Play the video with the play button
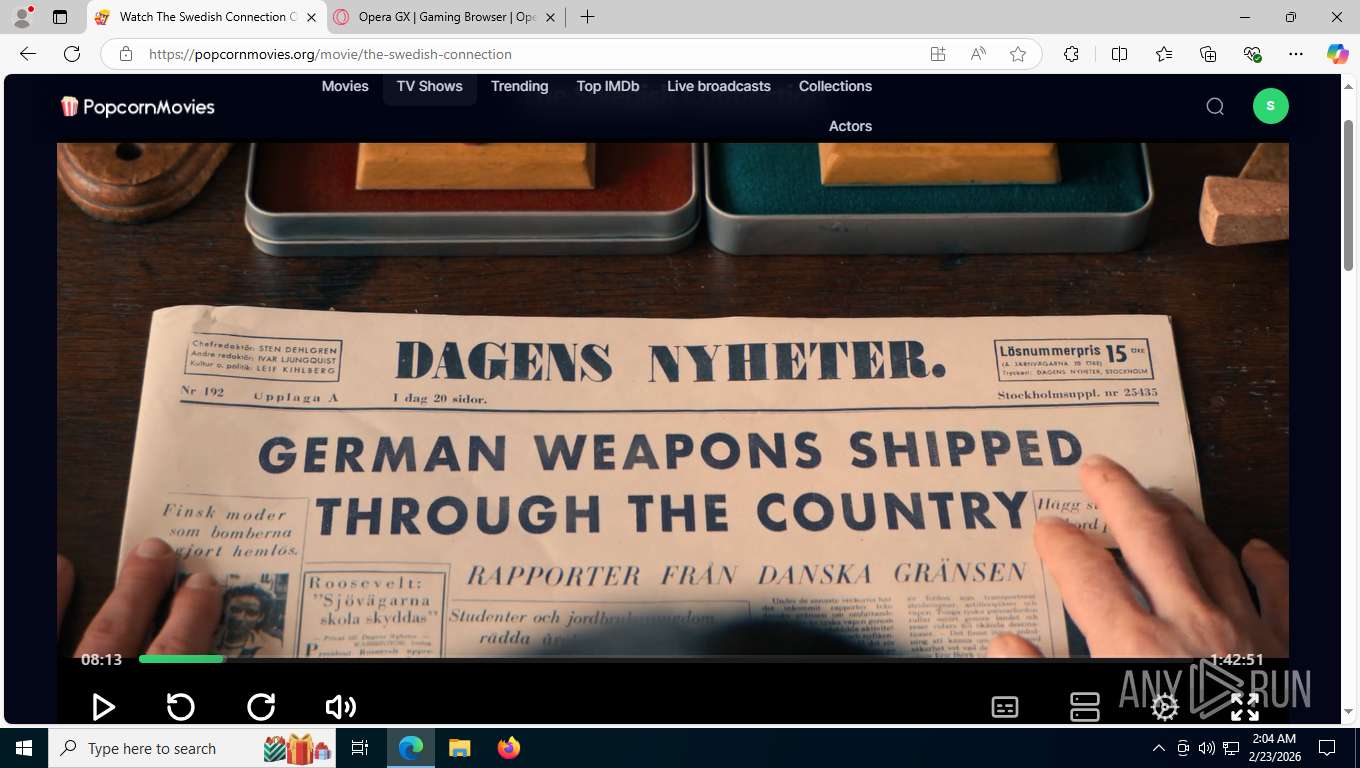This screenshot has height=768, width=1360. [x=103, y=707]
